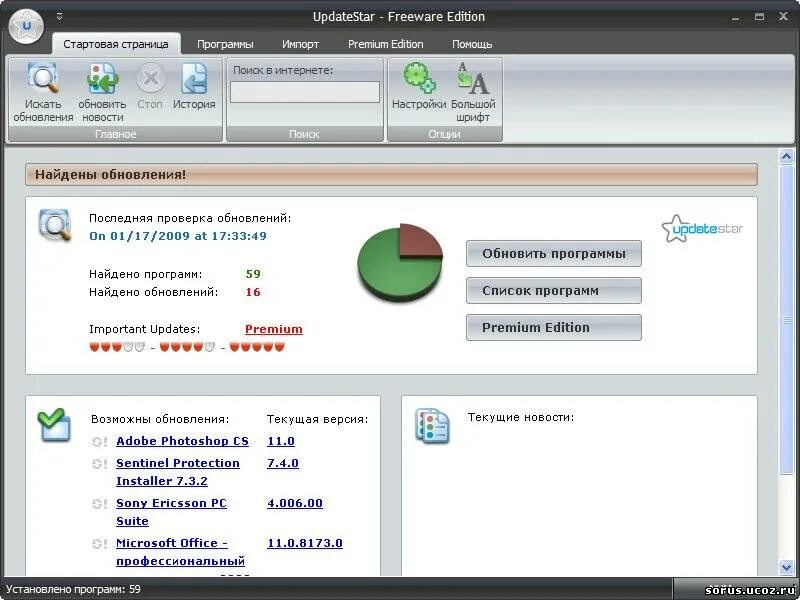Click the Important Updates shield rating icons

click(x=187, y=347)
